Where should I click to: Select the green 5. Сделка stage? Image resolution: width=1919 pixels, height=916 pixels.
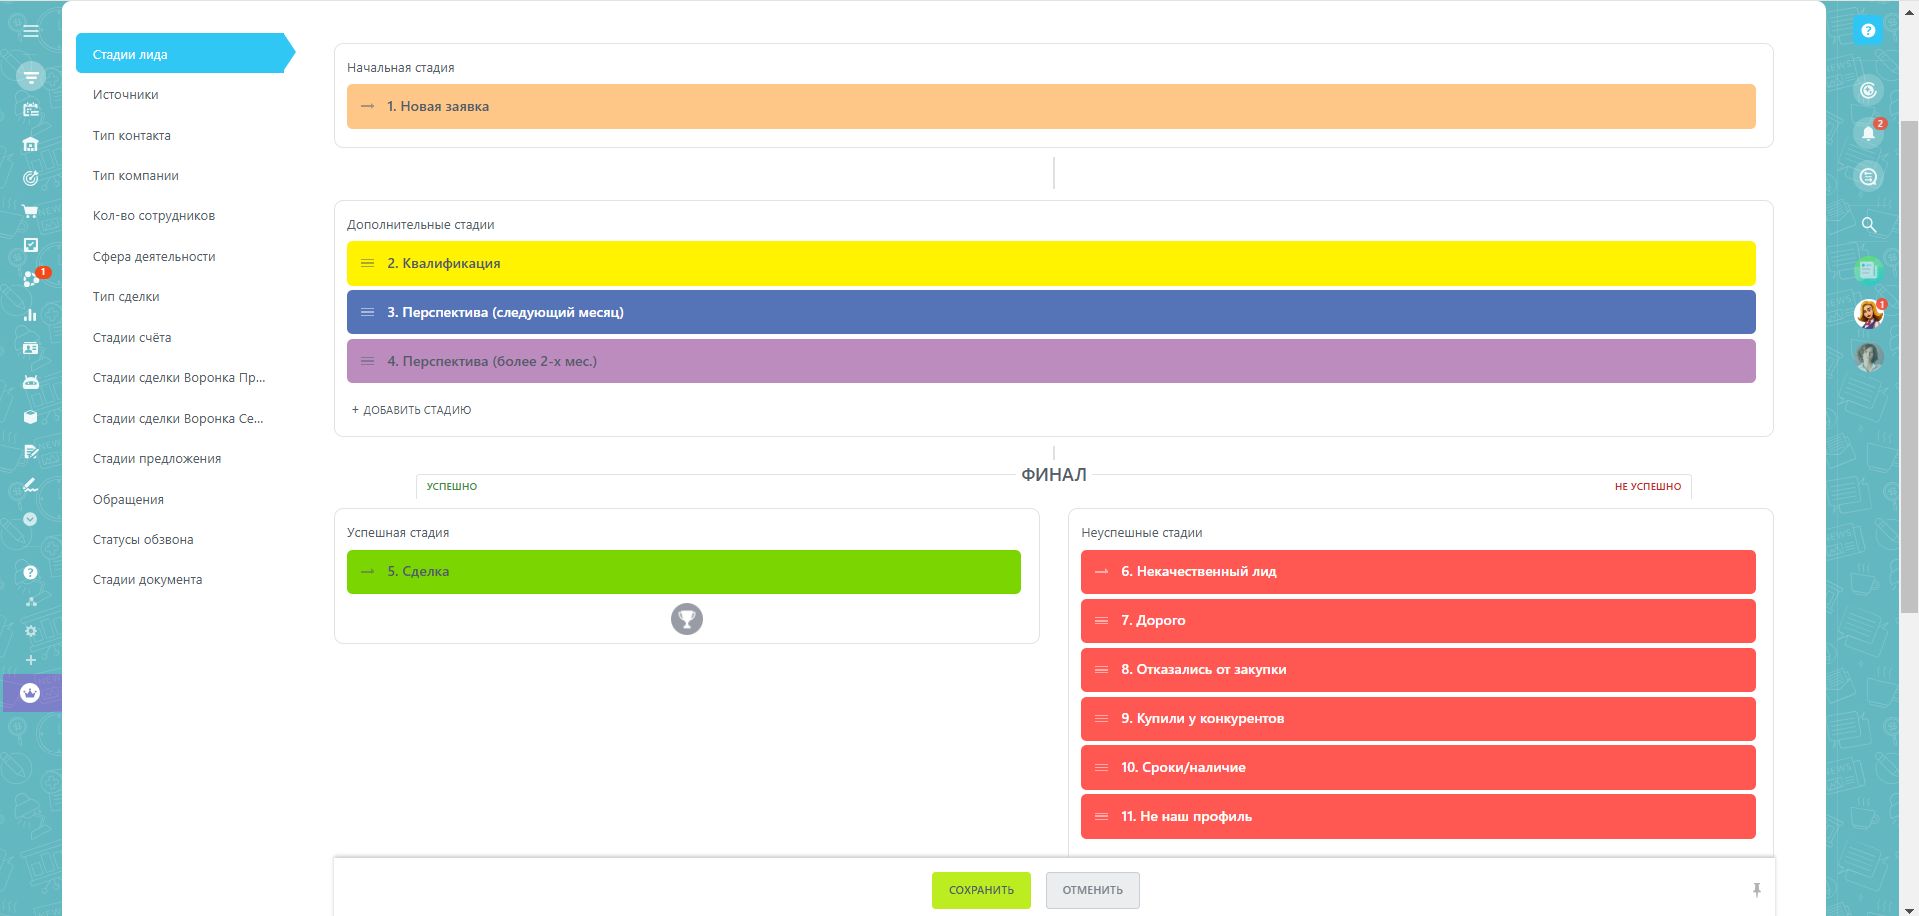(x=684, y=572)
